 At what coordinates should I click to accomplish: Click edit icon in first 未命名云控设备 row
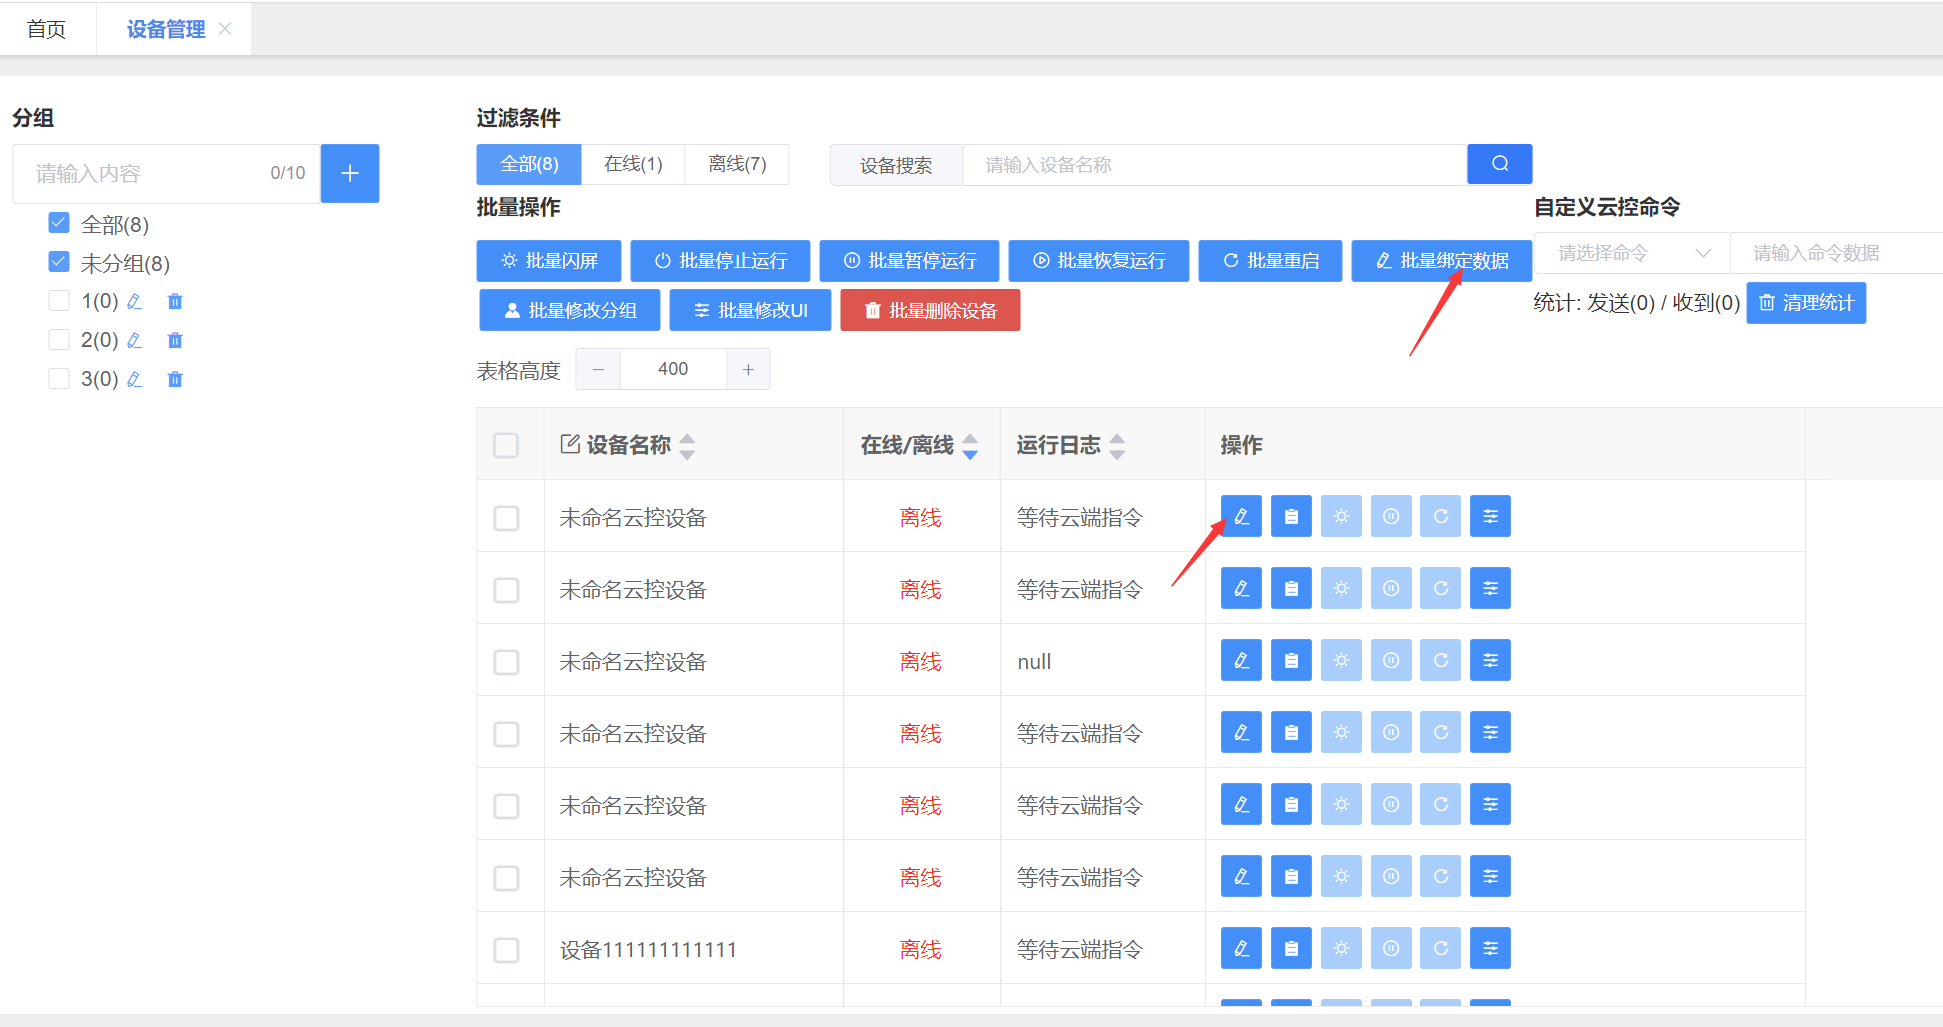click(1241, 516)
